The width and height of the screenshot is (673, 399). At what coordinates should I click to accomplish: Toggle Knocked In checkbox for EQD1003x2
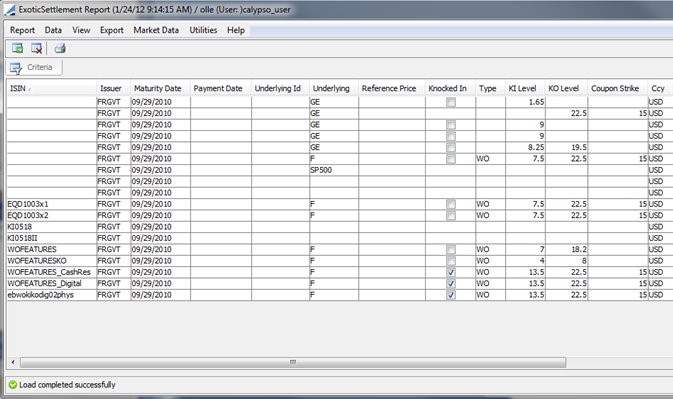coord(451,215)
